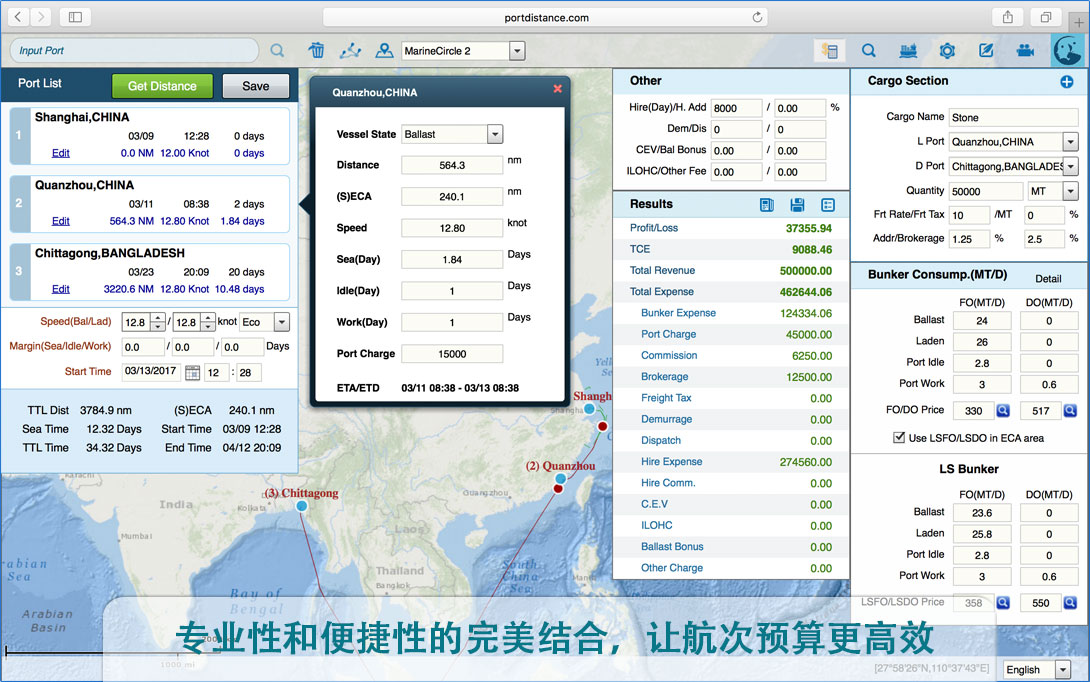The height and width of the screenshot is (682, 1090).
Task: Click Edit link for Quanzhou,CHINA
Action: click(60, 221)
